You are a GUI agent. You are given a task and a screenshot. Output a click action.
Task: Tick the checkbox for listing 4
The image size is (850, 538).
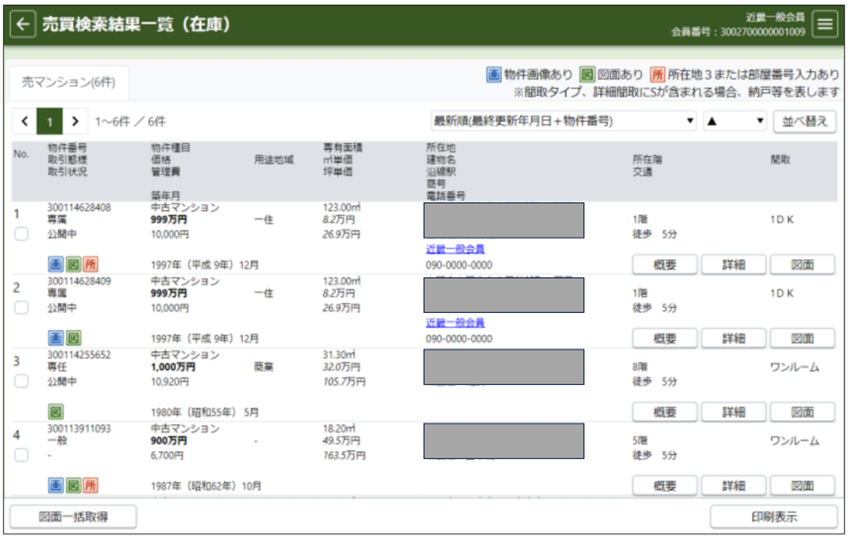click(21, 455)
